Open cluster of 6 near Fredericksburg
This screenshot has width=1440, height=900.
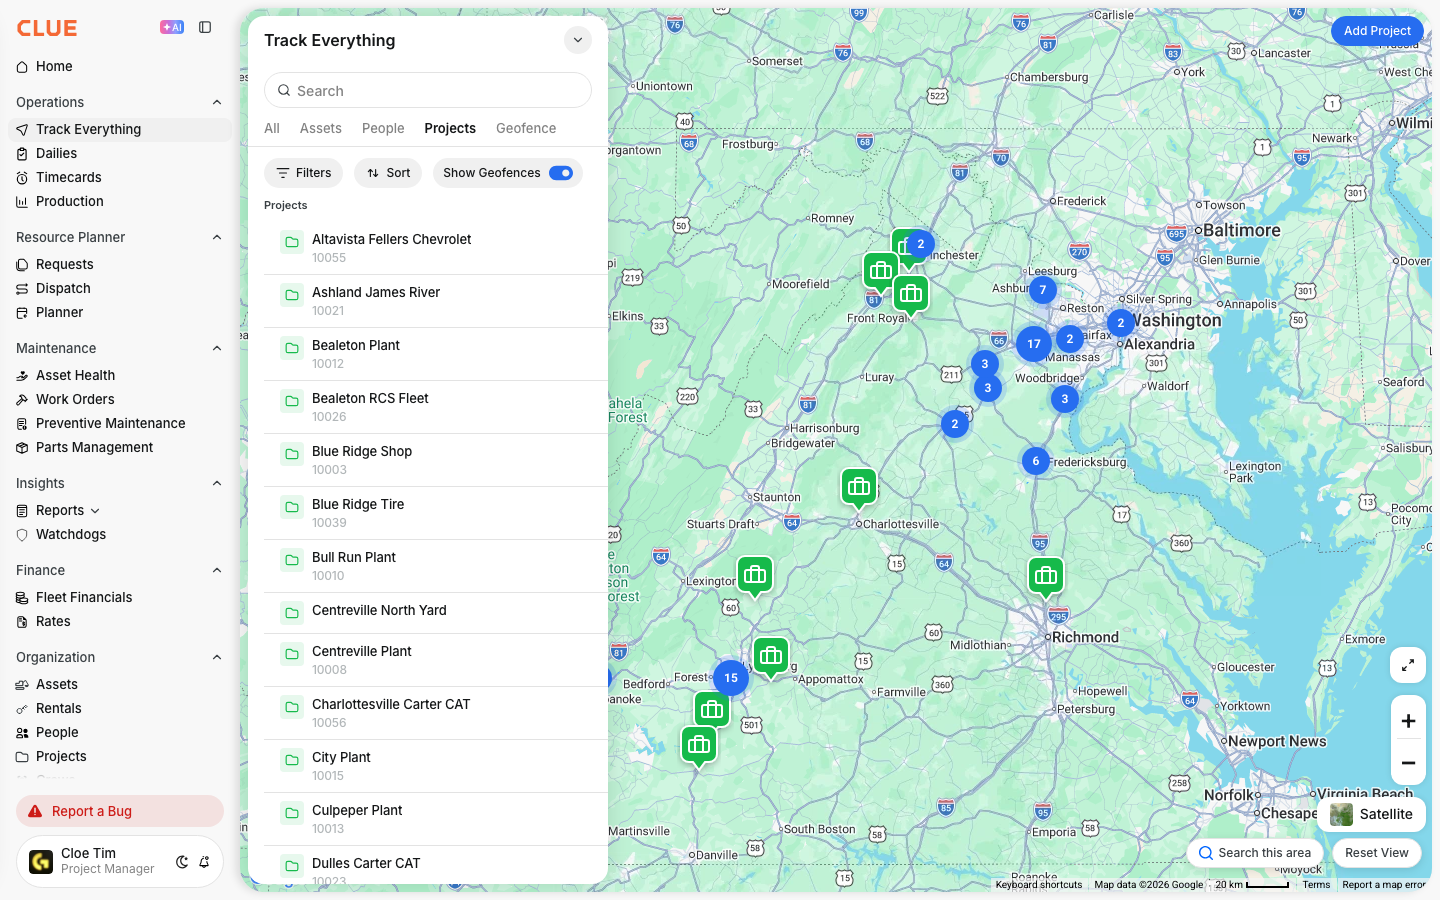pos(1036,461)
